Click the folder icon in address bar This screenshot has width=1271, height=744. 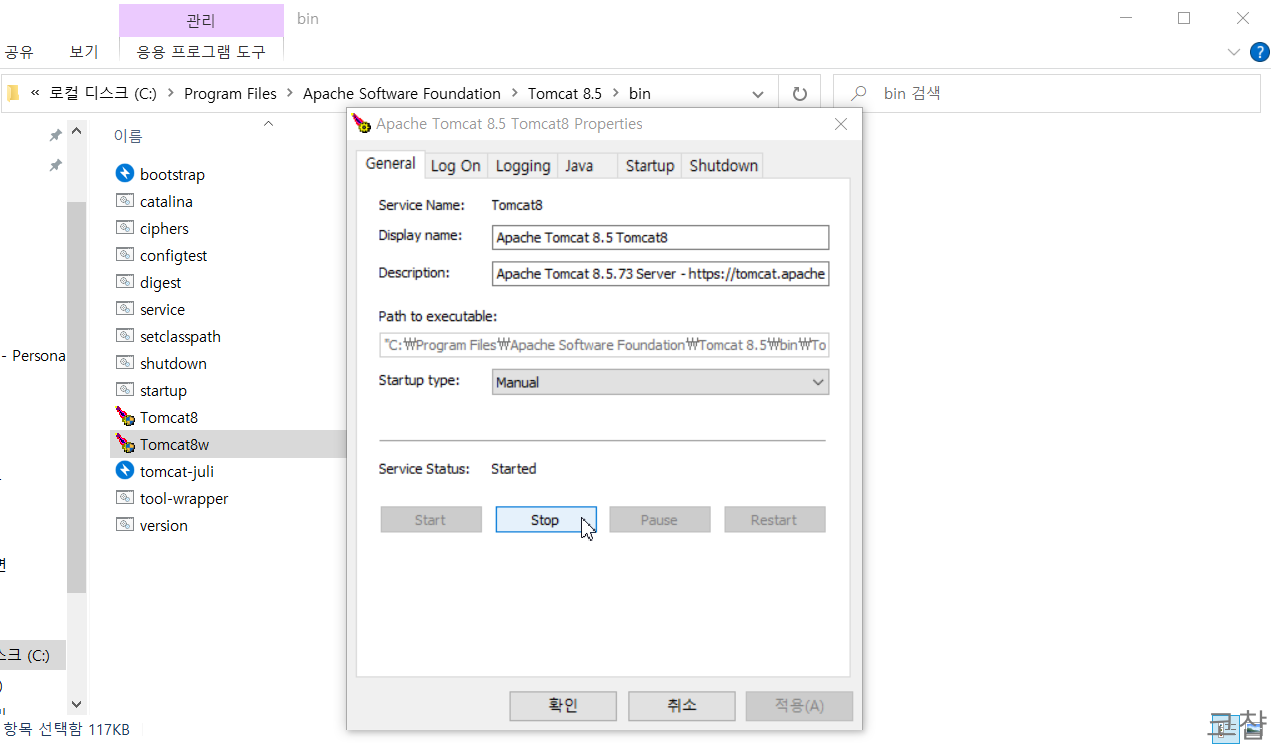(12, 93)
